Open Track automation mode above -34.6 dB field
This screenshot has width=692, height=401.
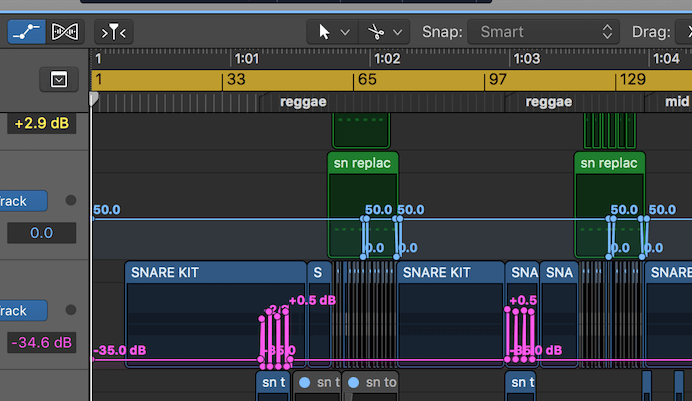pyautogui.click(x=23, y=311)
